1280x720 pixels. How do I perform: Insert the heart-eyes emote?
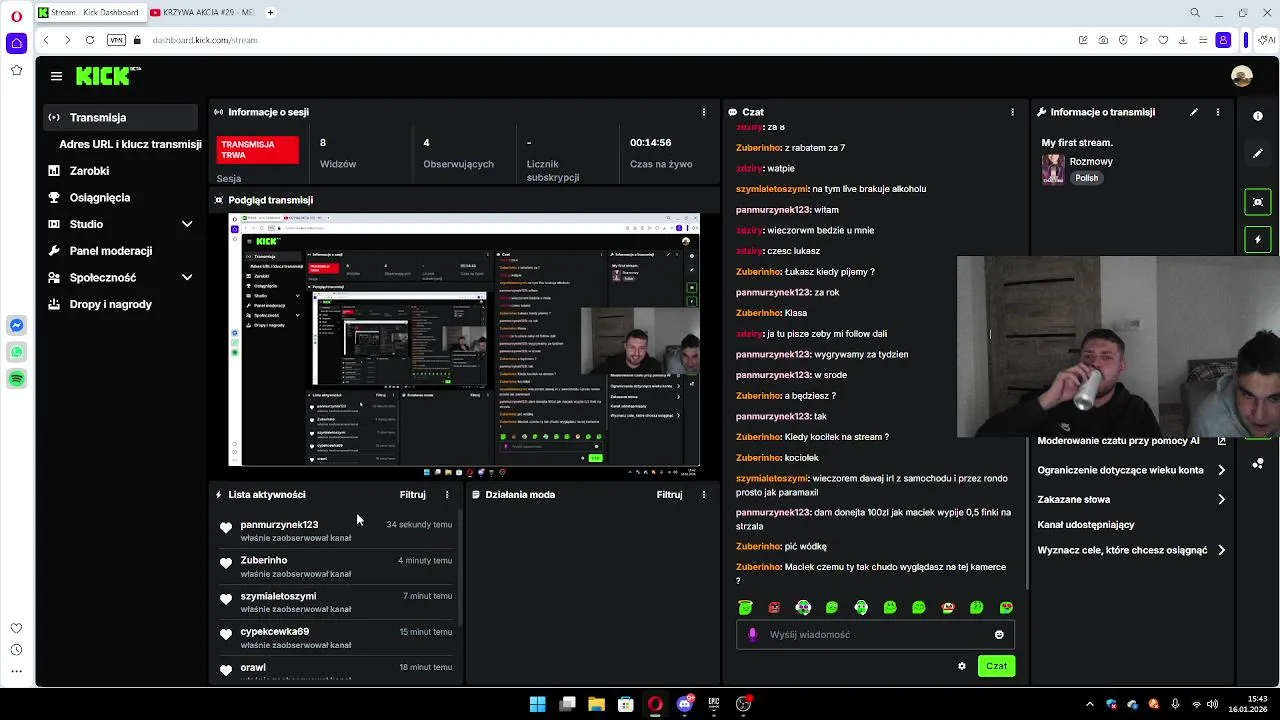pos(1006,607)
